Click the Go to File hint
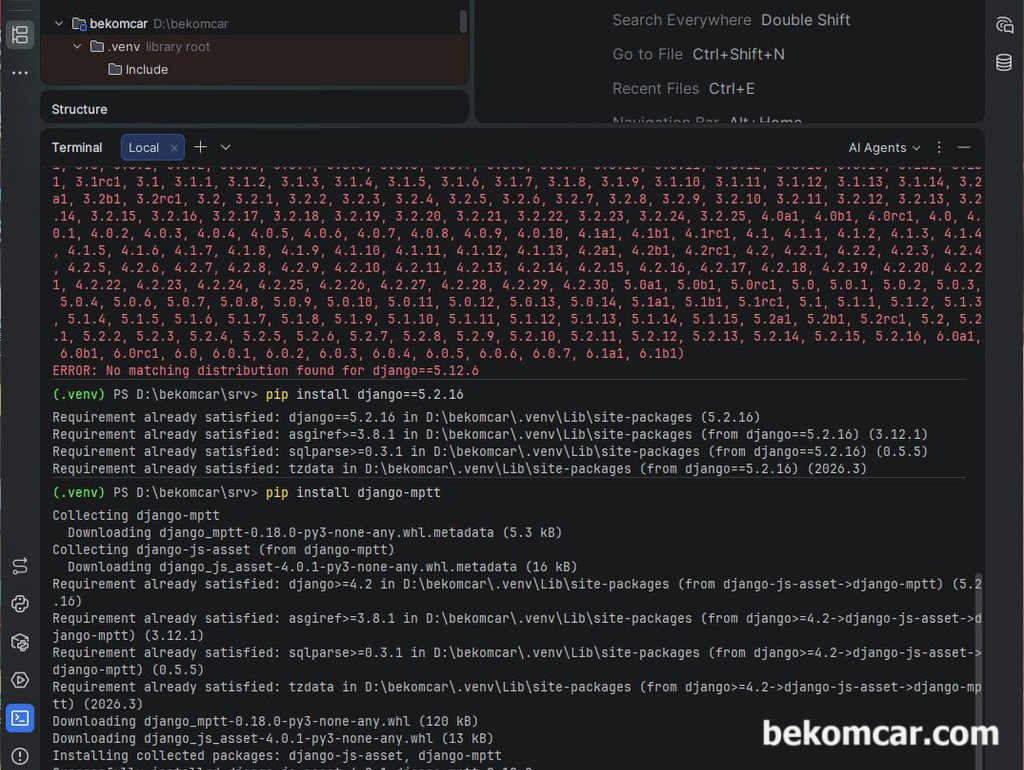 click(x=698, y=54)
